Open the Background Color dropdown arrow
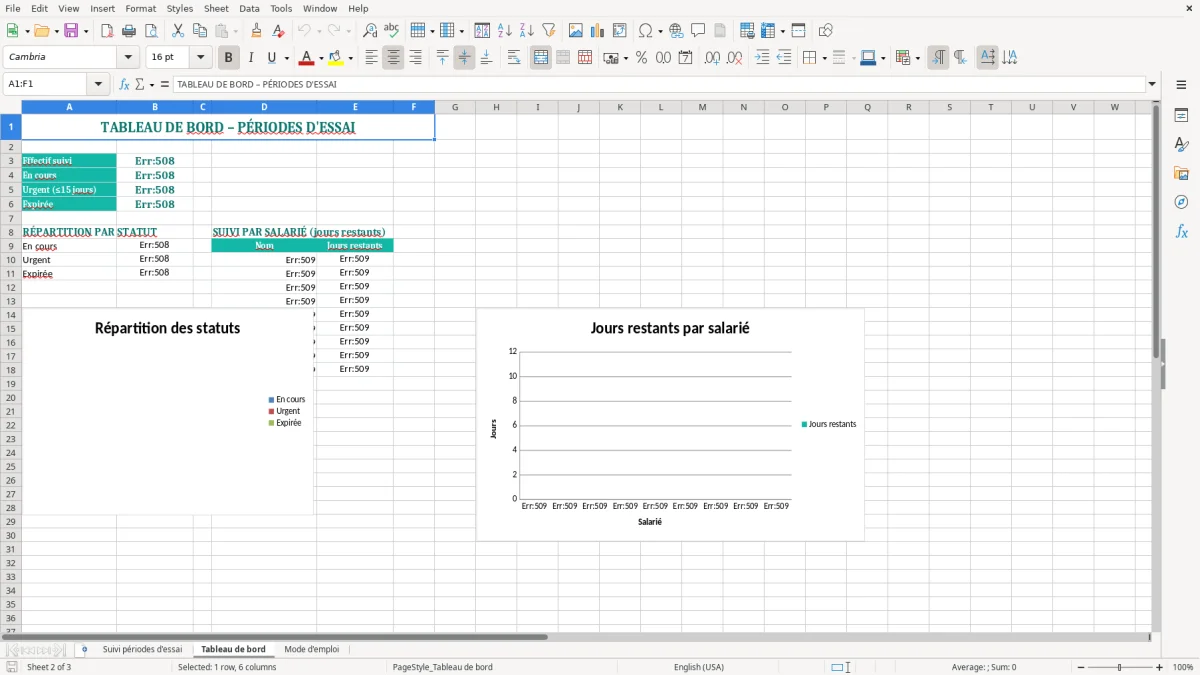This screenshot has height=675, width=1200. [350, 58]
